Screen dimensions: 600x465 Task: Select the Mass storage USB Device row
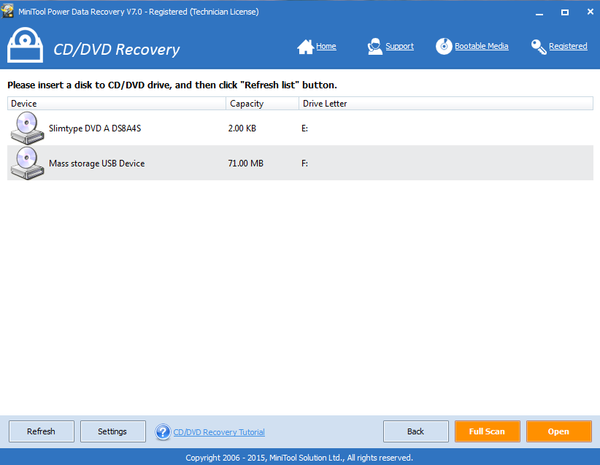pyautogui.click(x=300, y=163)
